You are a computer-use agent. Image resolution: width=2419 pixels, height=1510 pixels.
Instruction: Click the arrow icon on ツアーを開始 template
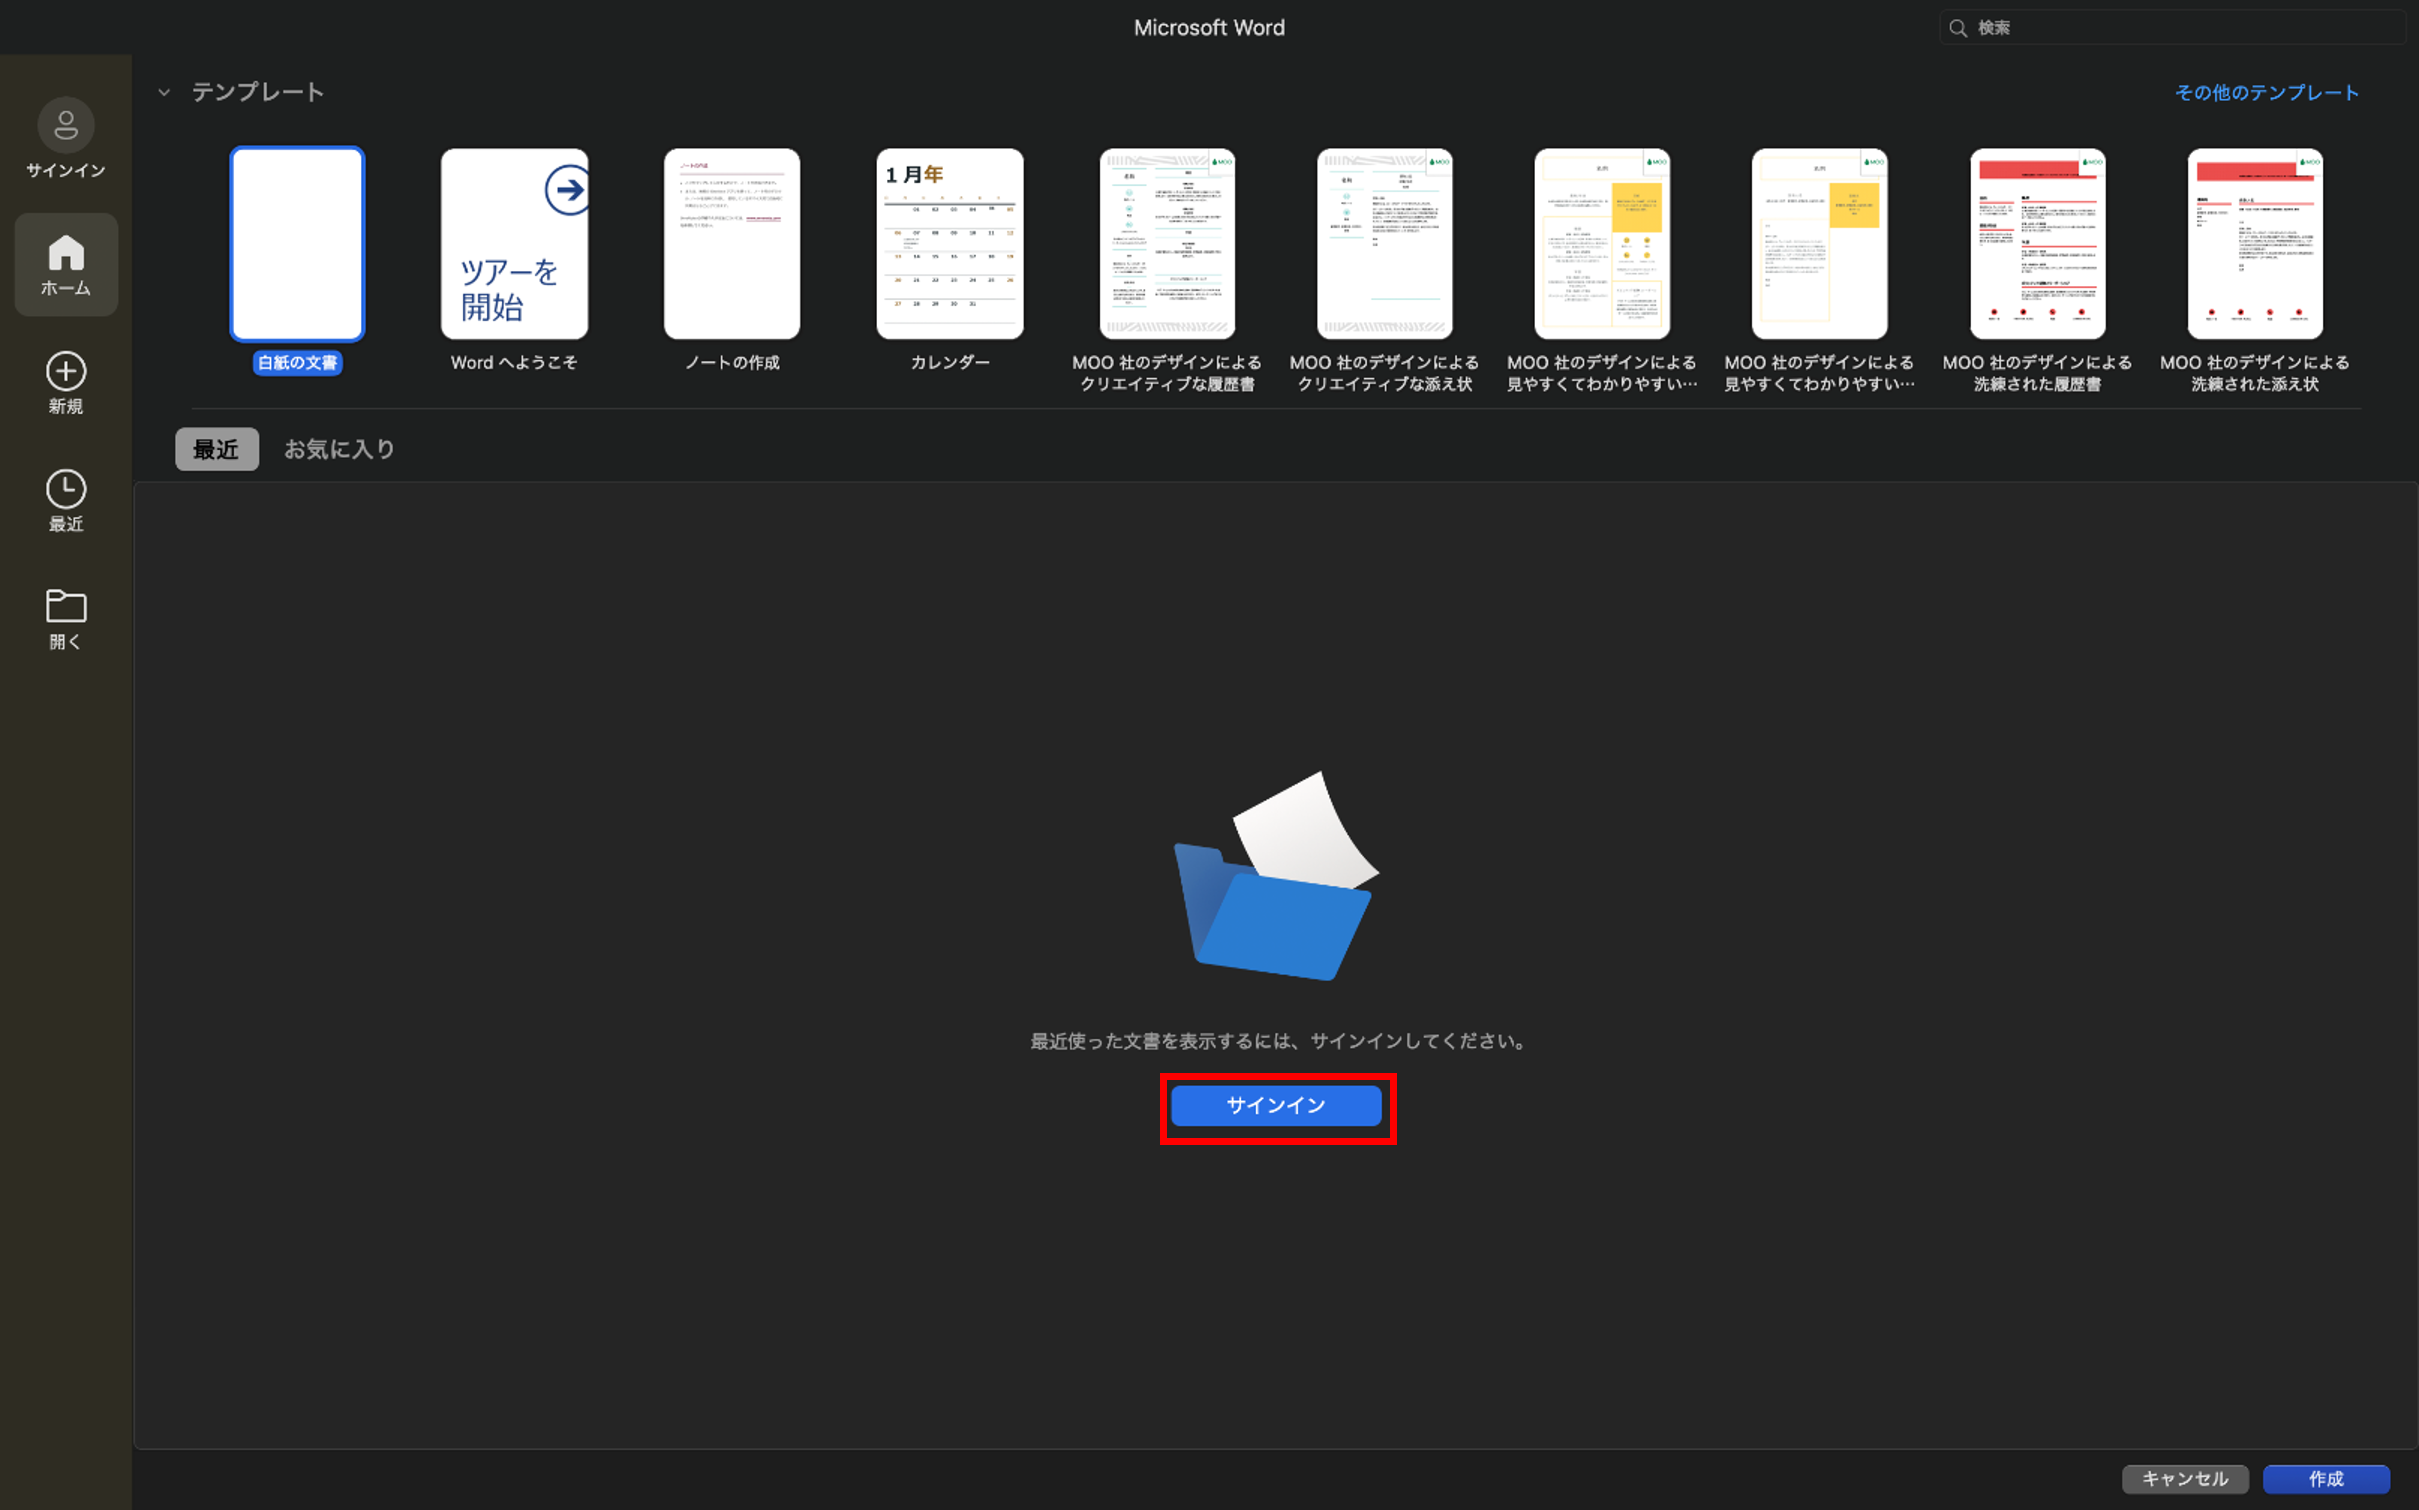[567, 189]
